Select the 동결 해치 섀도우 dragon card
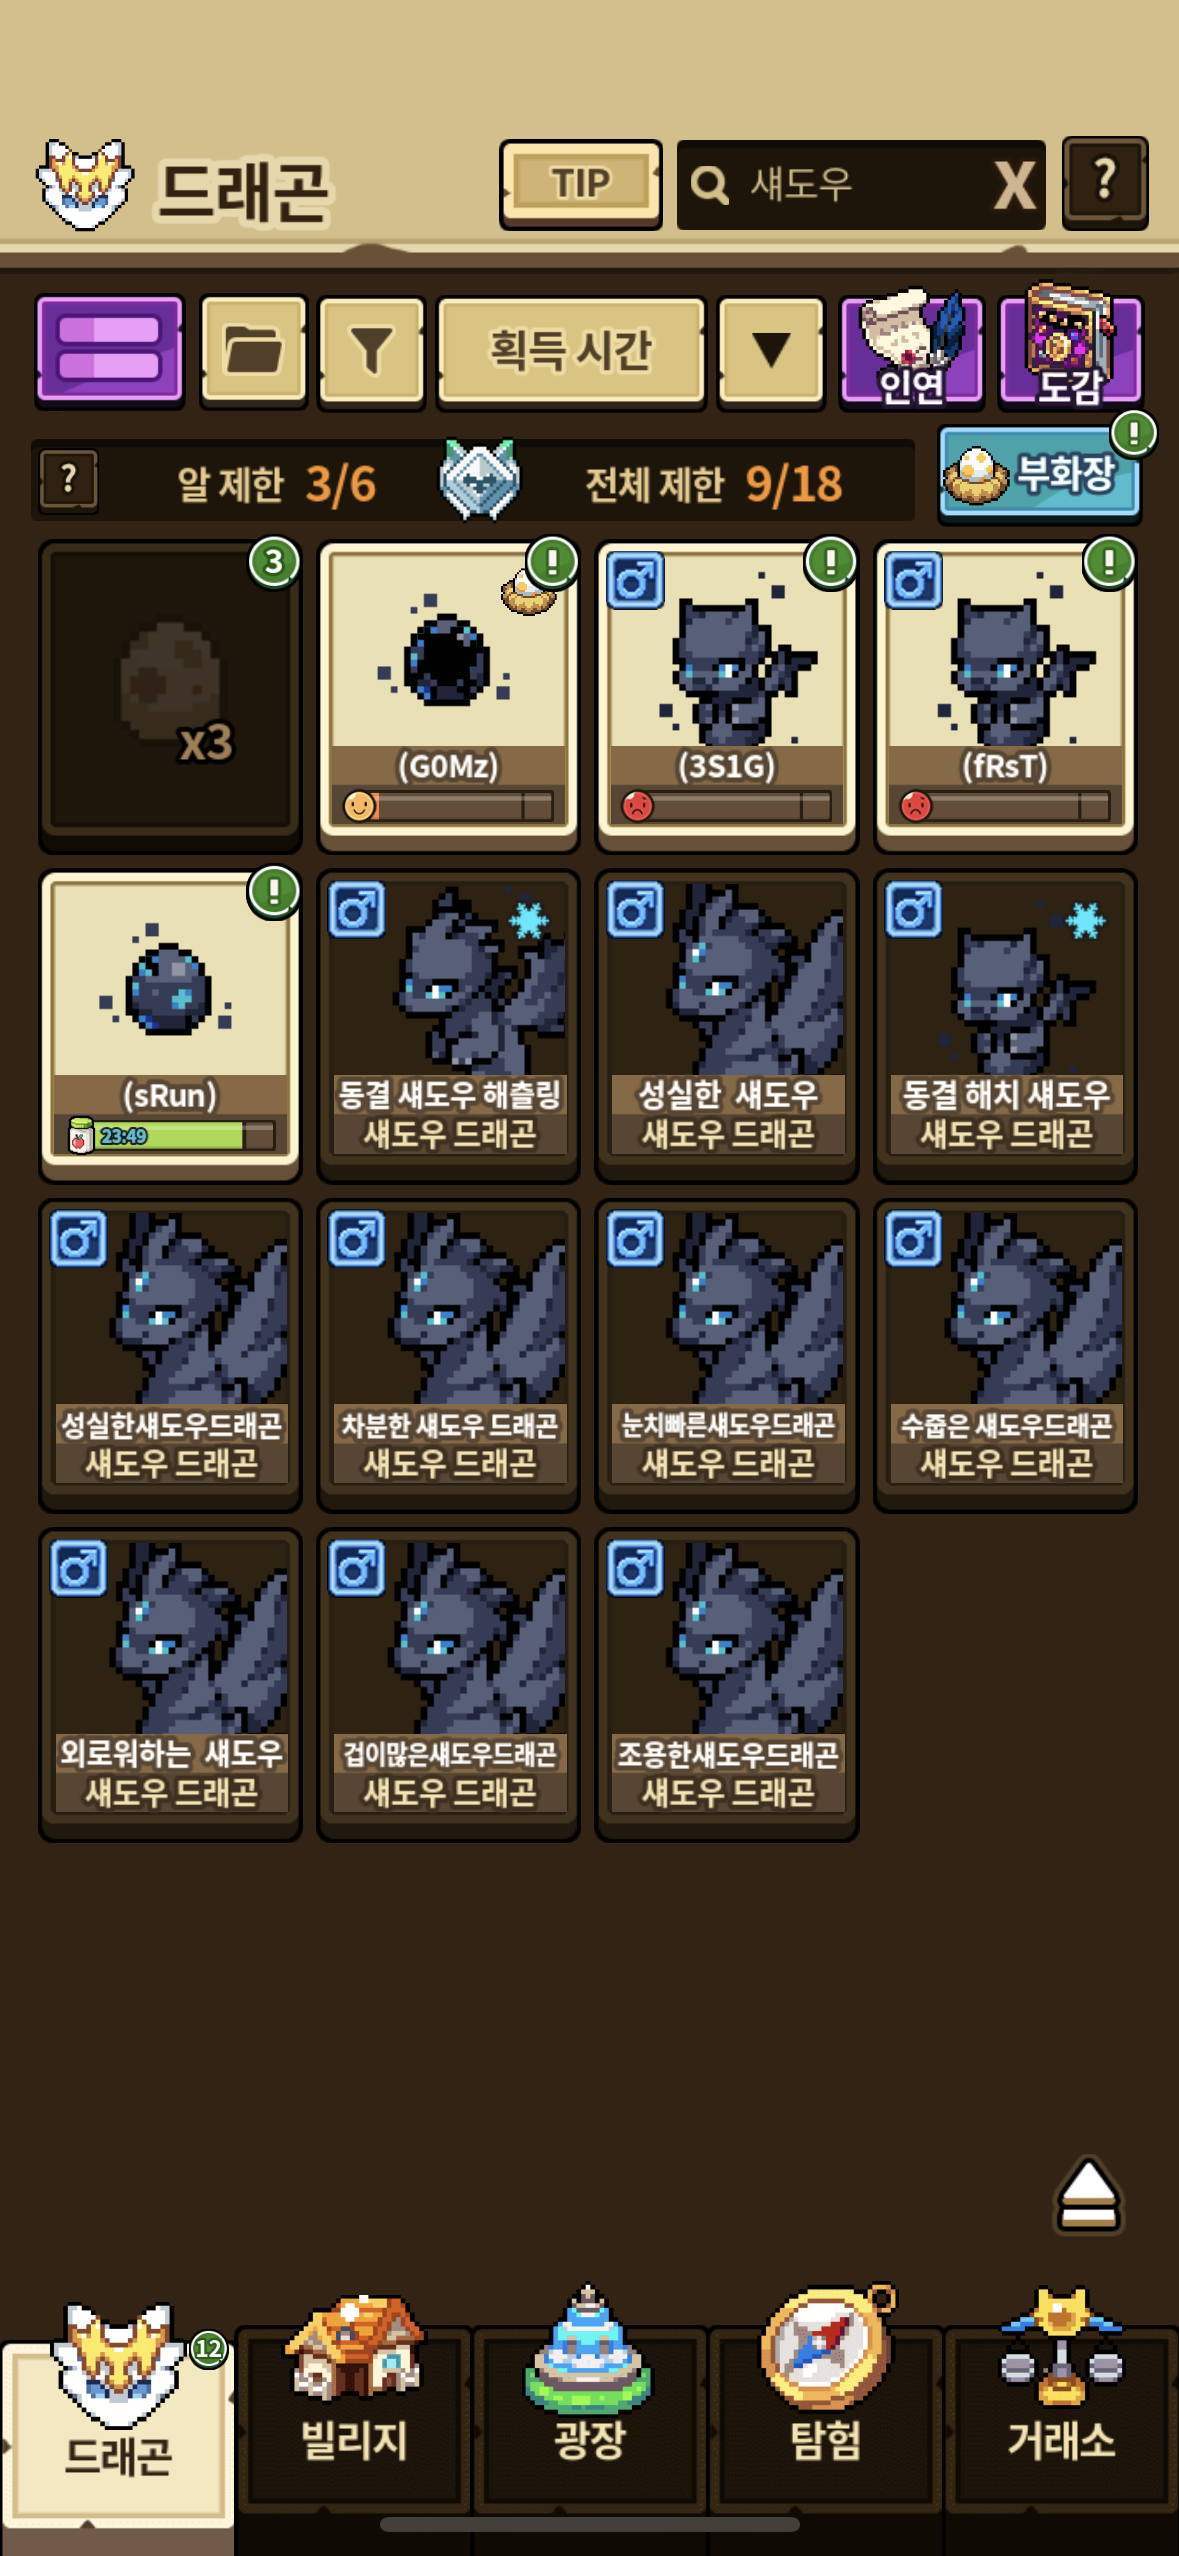Screen dimensions: 1179x2556 tap(1005, 1025)
